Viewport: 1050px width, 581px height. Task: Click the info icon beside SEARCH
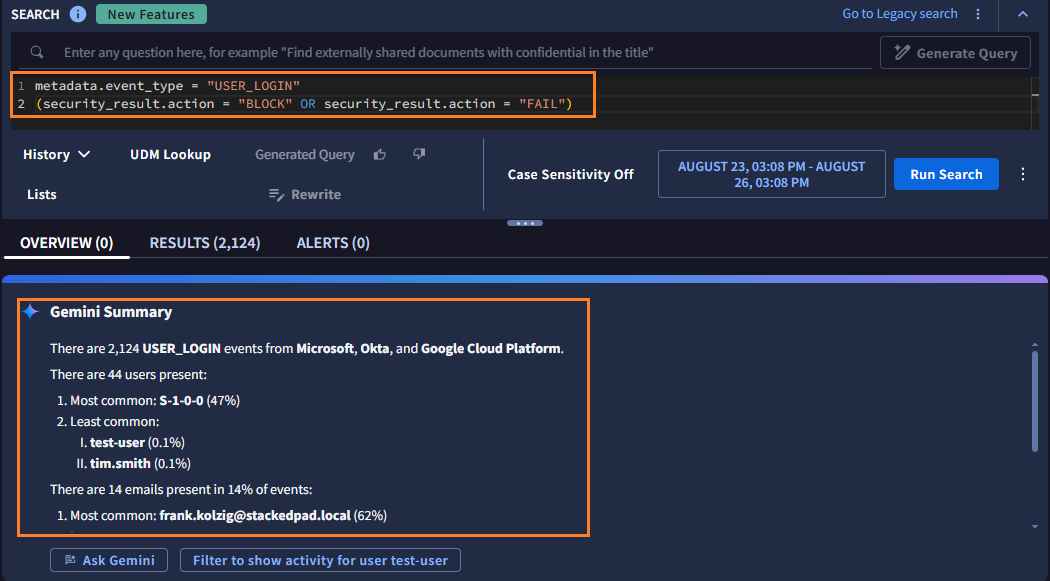[x=78, y=14]
